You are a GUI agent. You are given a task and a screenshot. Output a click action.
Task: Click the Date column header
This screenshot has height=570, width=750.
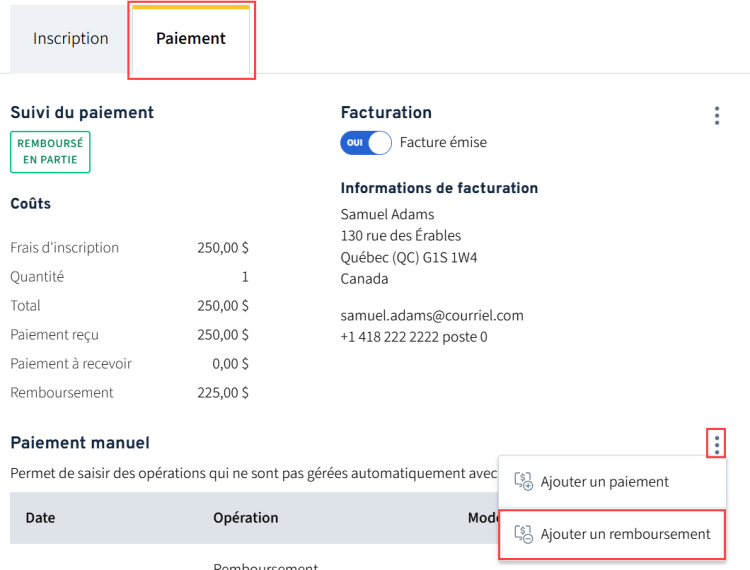click(x=40, y=518)
